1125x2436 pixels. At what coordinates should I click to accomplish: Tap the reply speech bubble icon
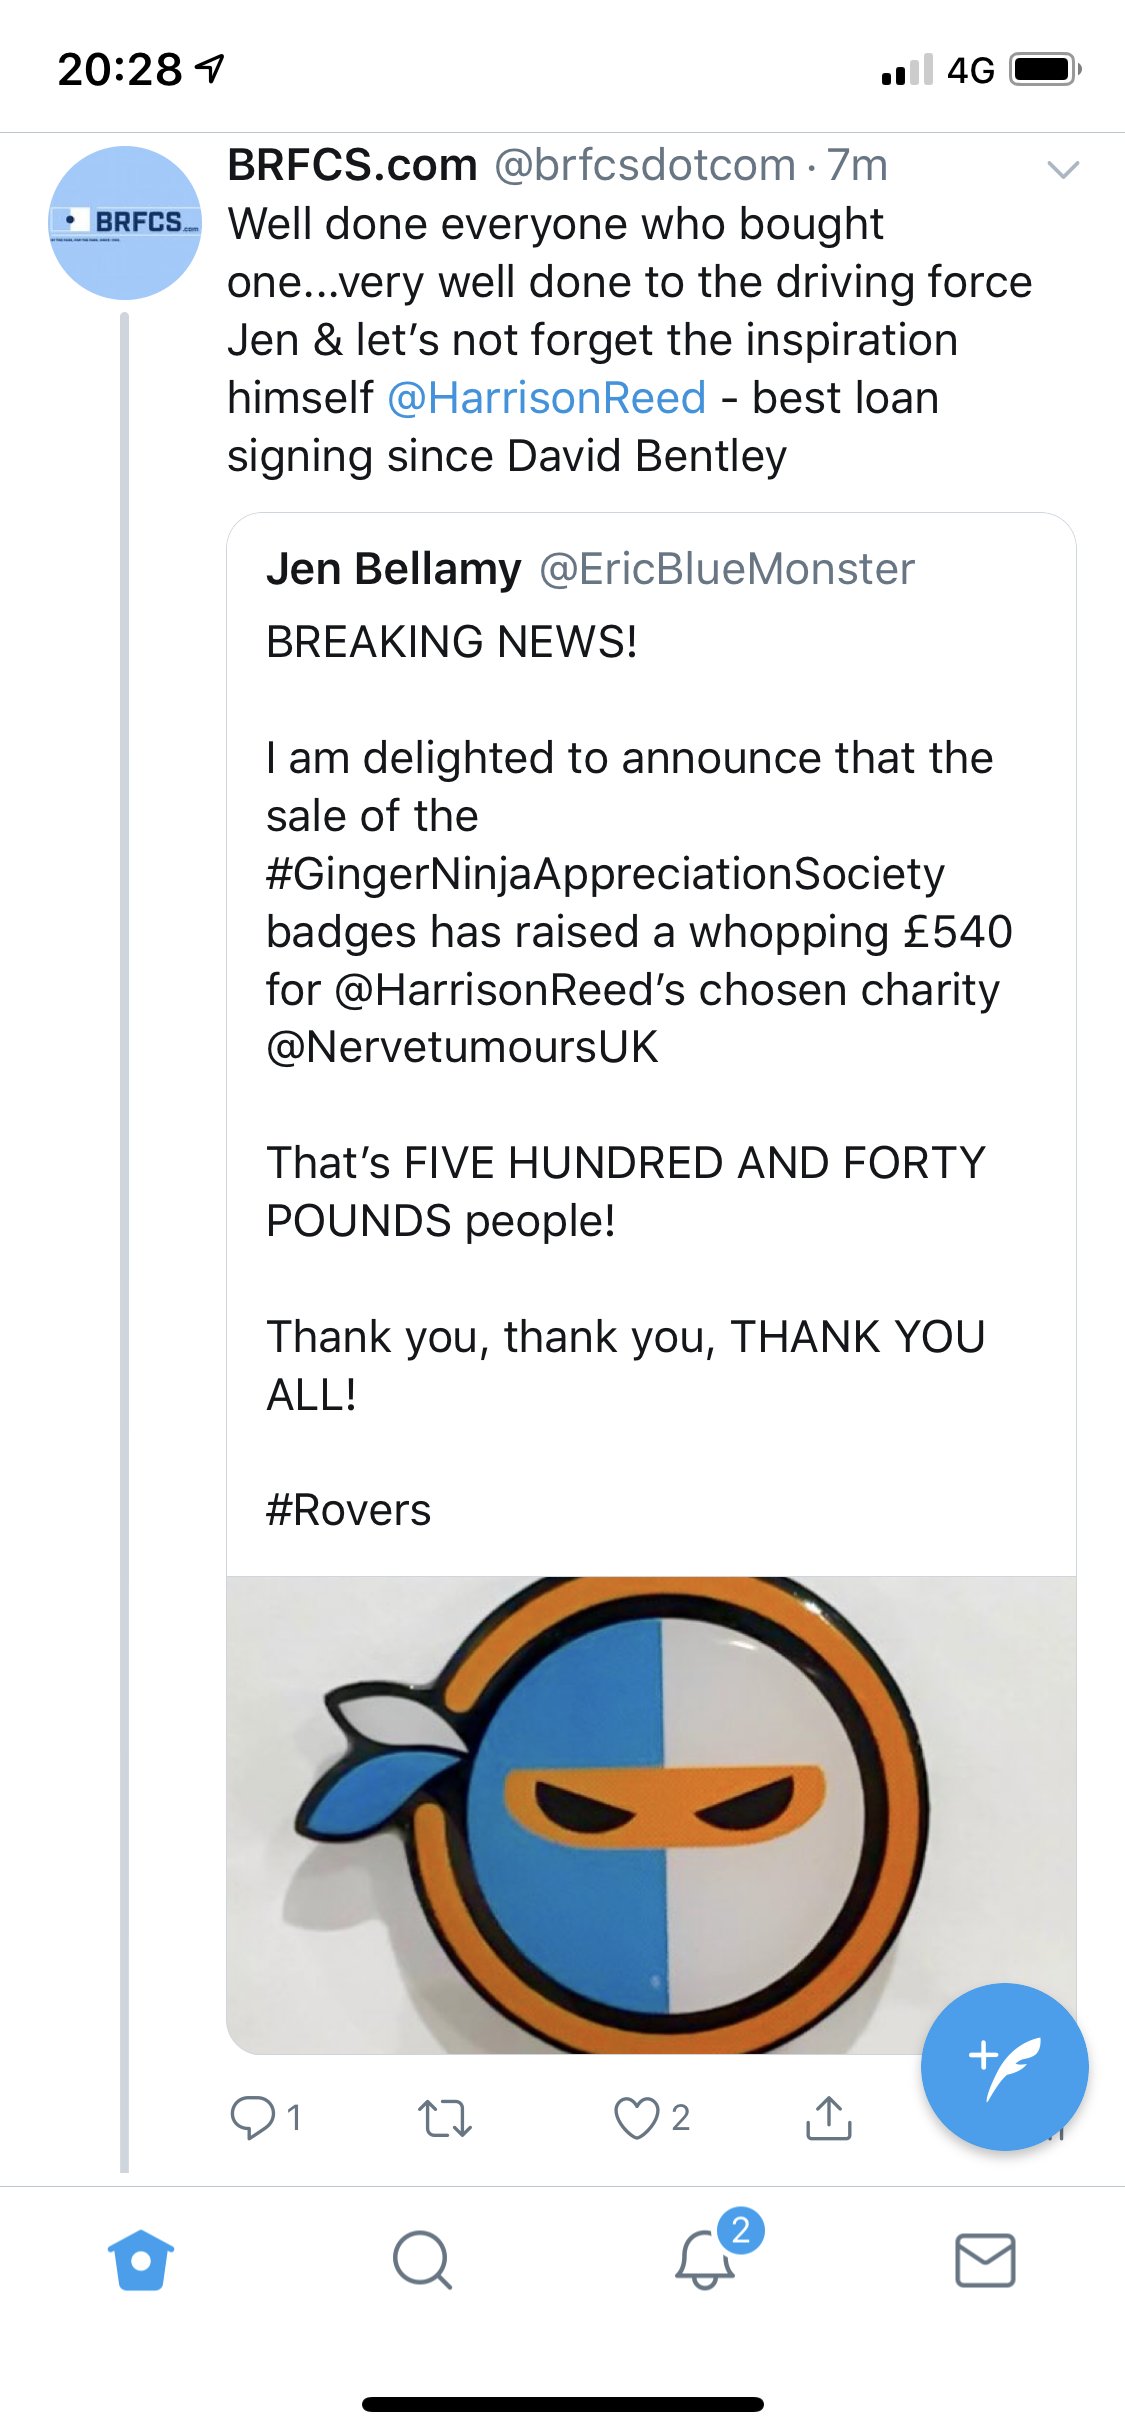[252, 2117]
